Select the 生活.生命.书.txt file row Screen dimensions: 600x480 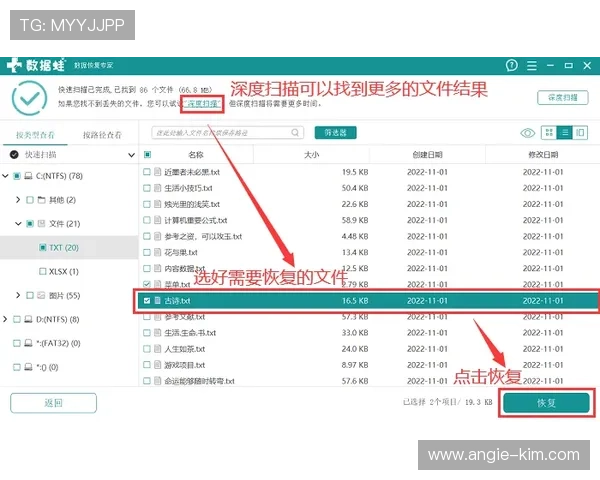369,333
